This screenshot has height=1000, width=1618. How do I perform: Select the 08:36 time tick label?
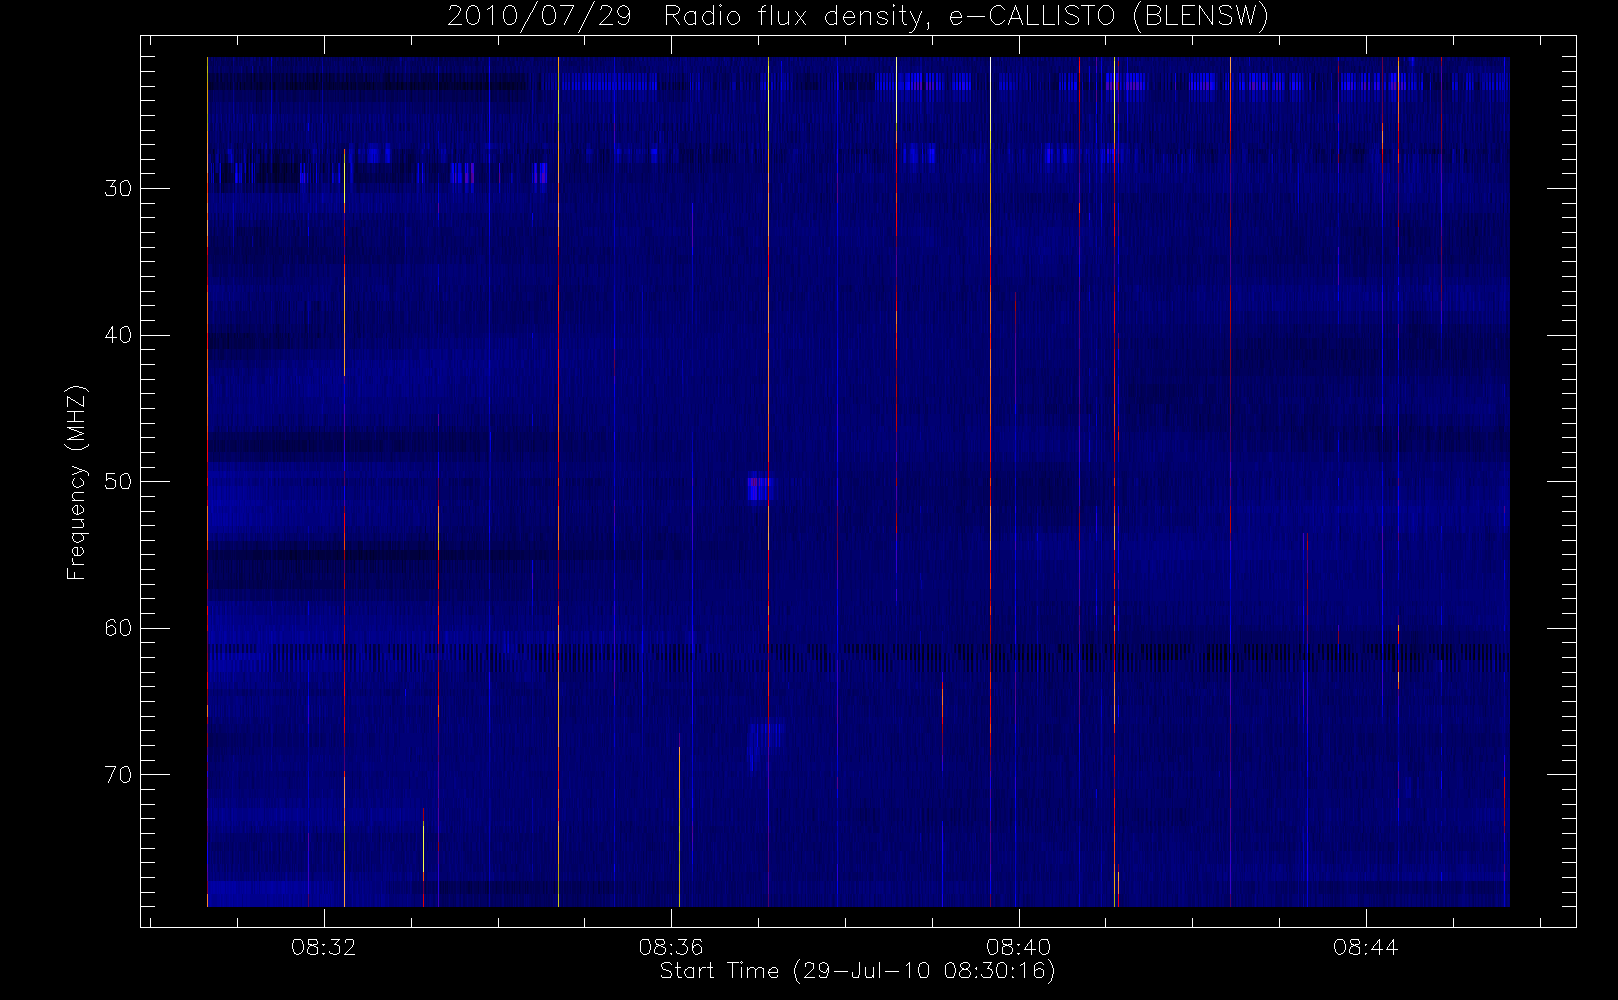671,947
